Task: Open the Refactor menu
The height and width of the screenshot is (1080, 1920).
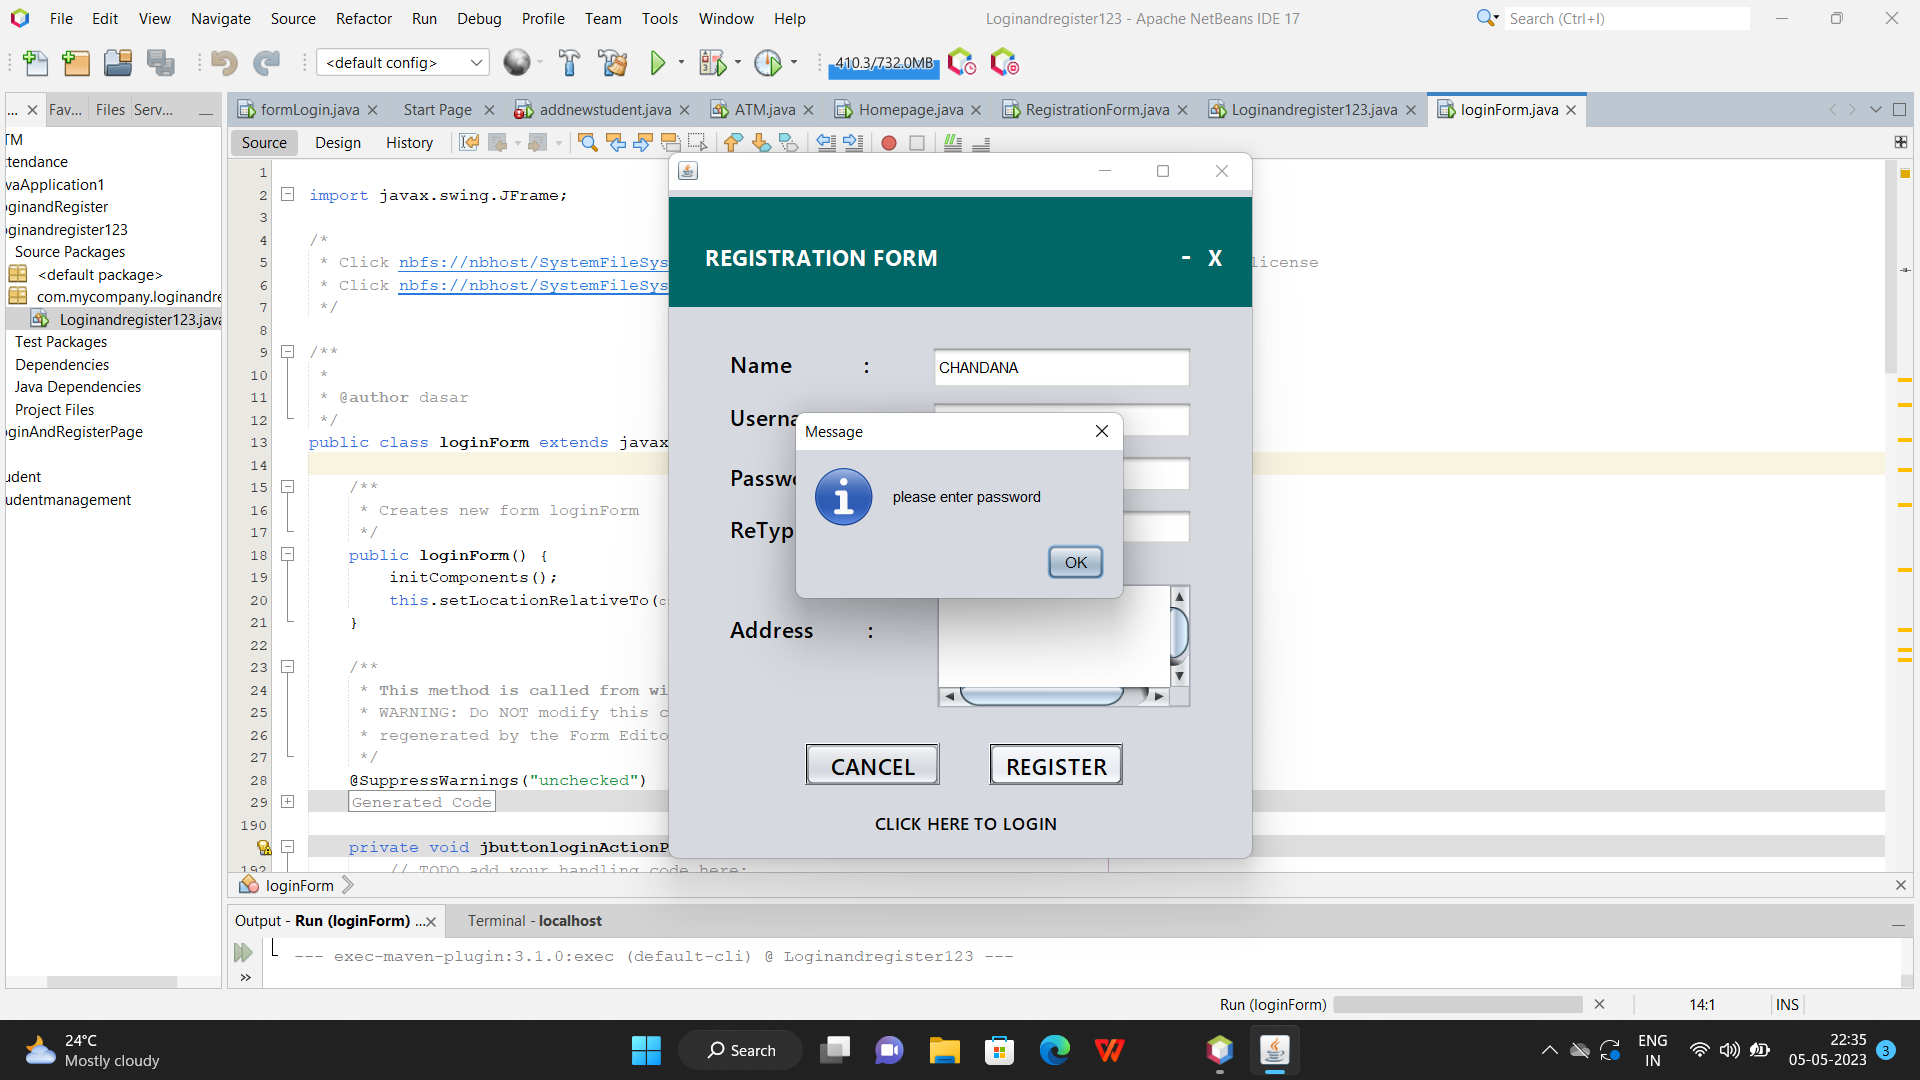Action: coord(363,18)
